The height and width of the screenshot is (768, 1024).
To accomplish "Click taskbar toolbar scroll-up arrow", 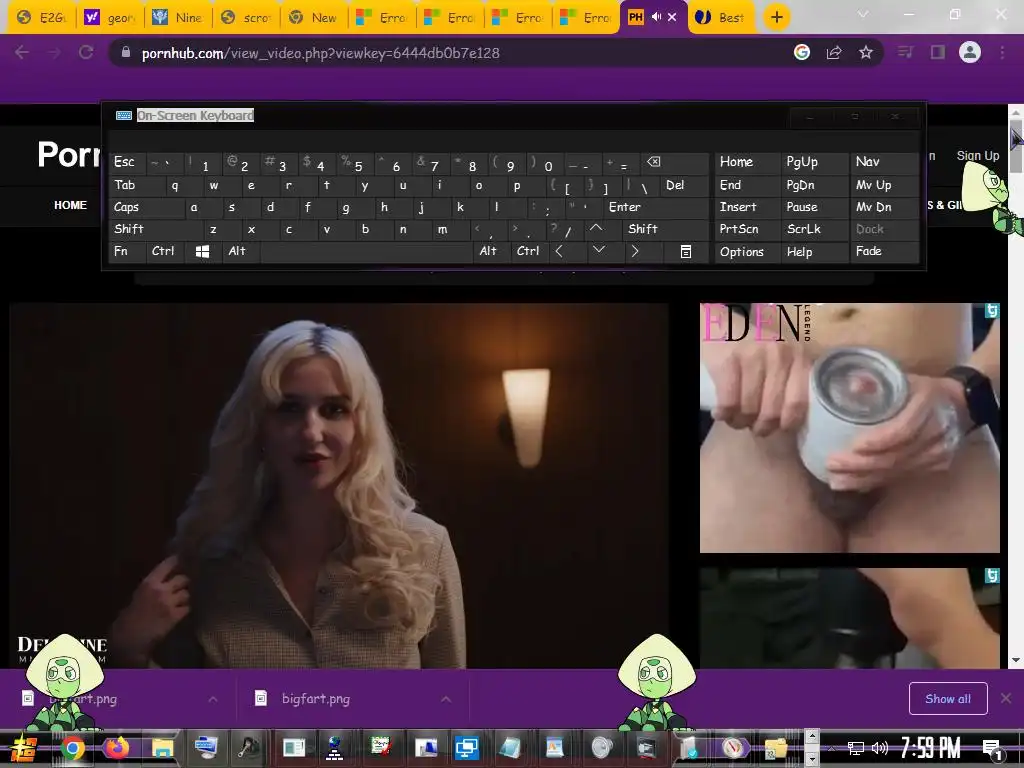I will 812,737.
